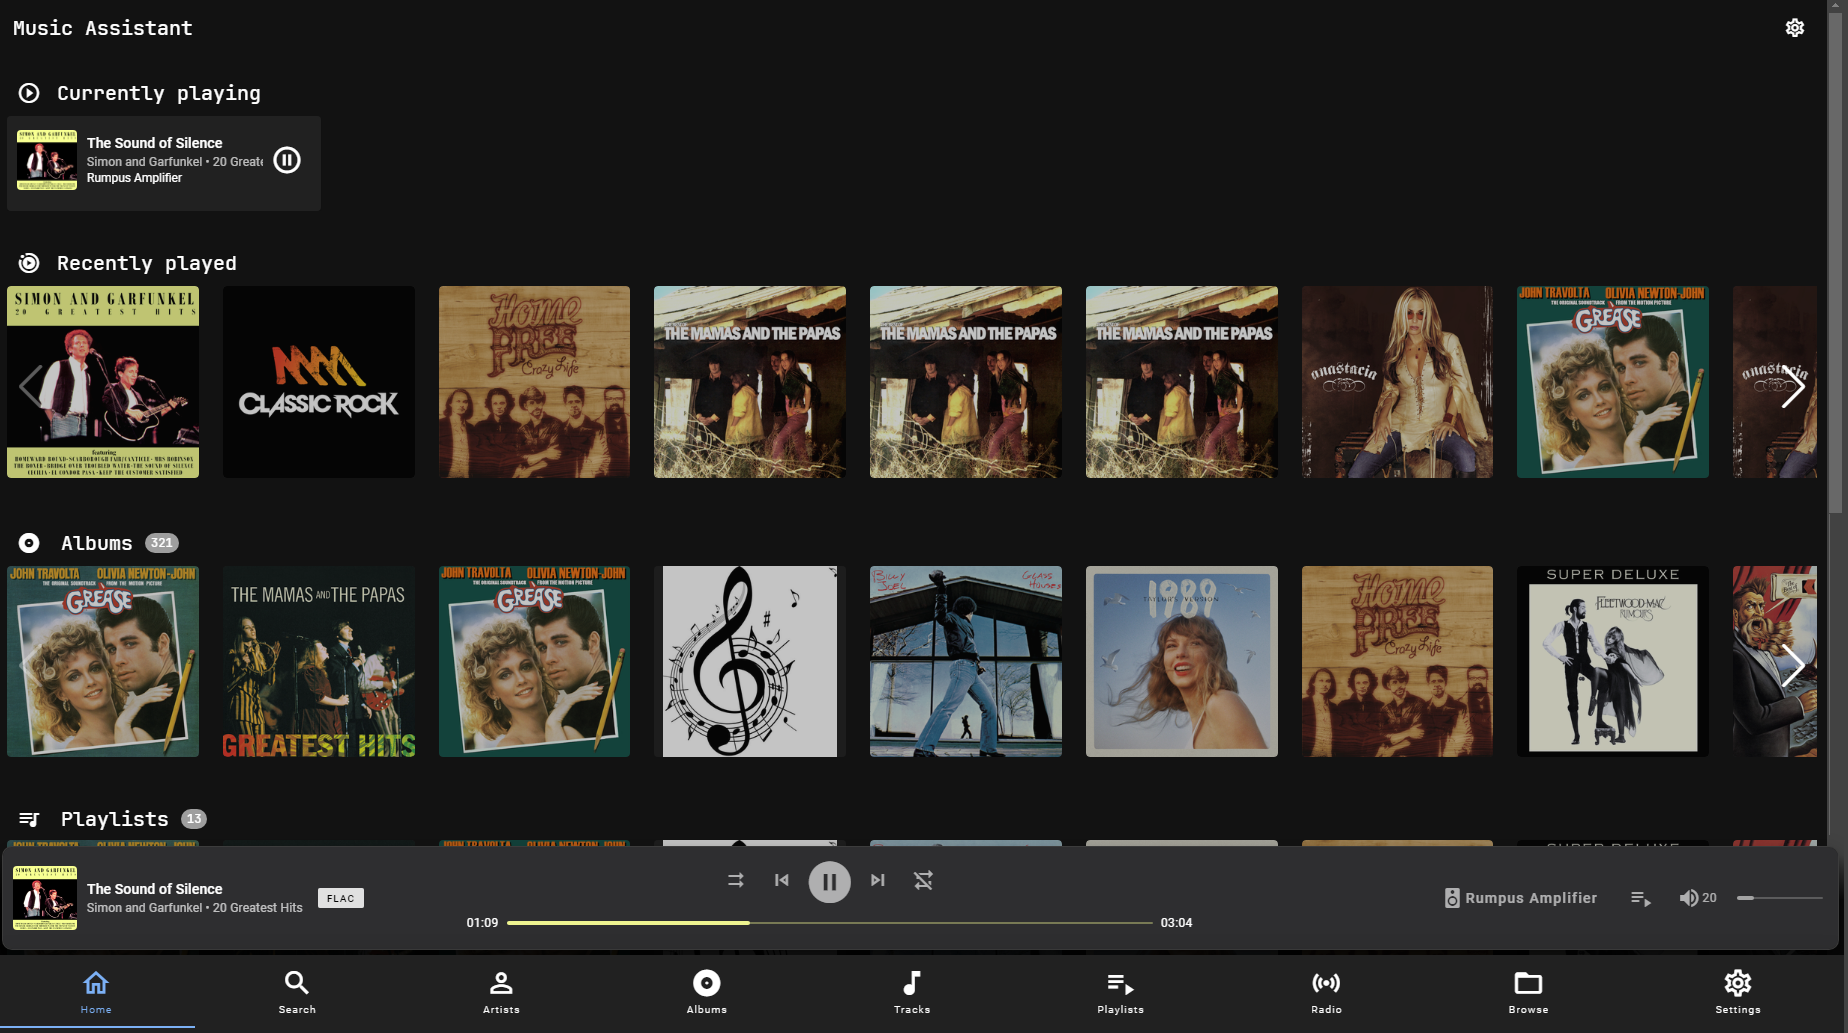The width and height of the screenshot is (1848, 1033).
Task: Open Search from the bottom navigation
Action: click(296, 991)
